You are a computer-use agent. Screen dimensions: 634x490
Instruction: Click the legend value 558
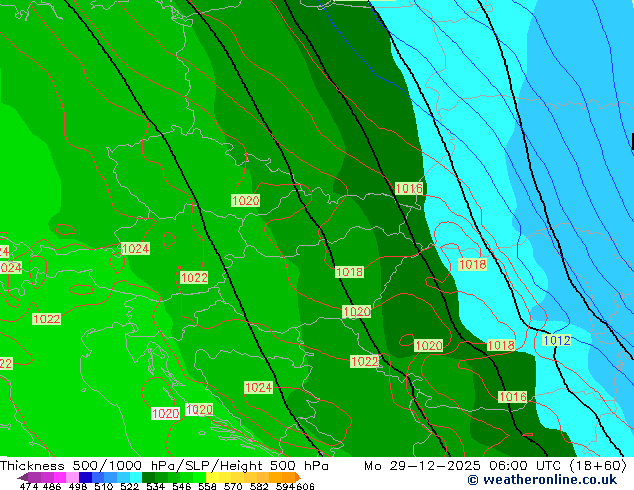pos(207,486)
